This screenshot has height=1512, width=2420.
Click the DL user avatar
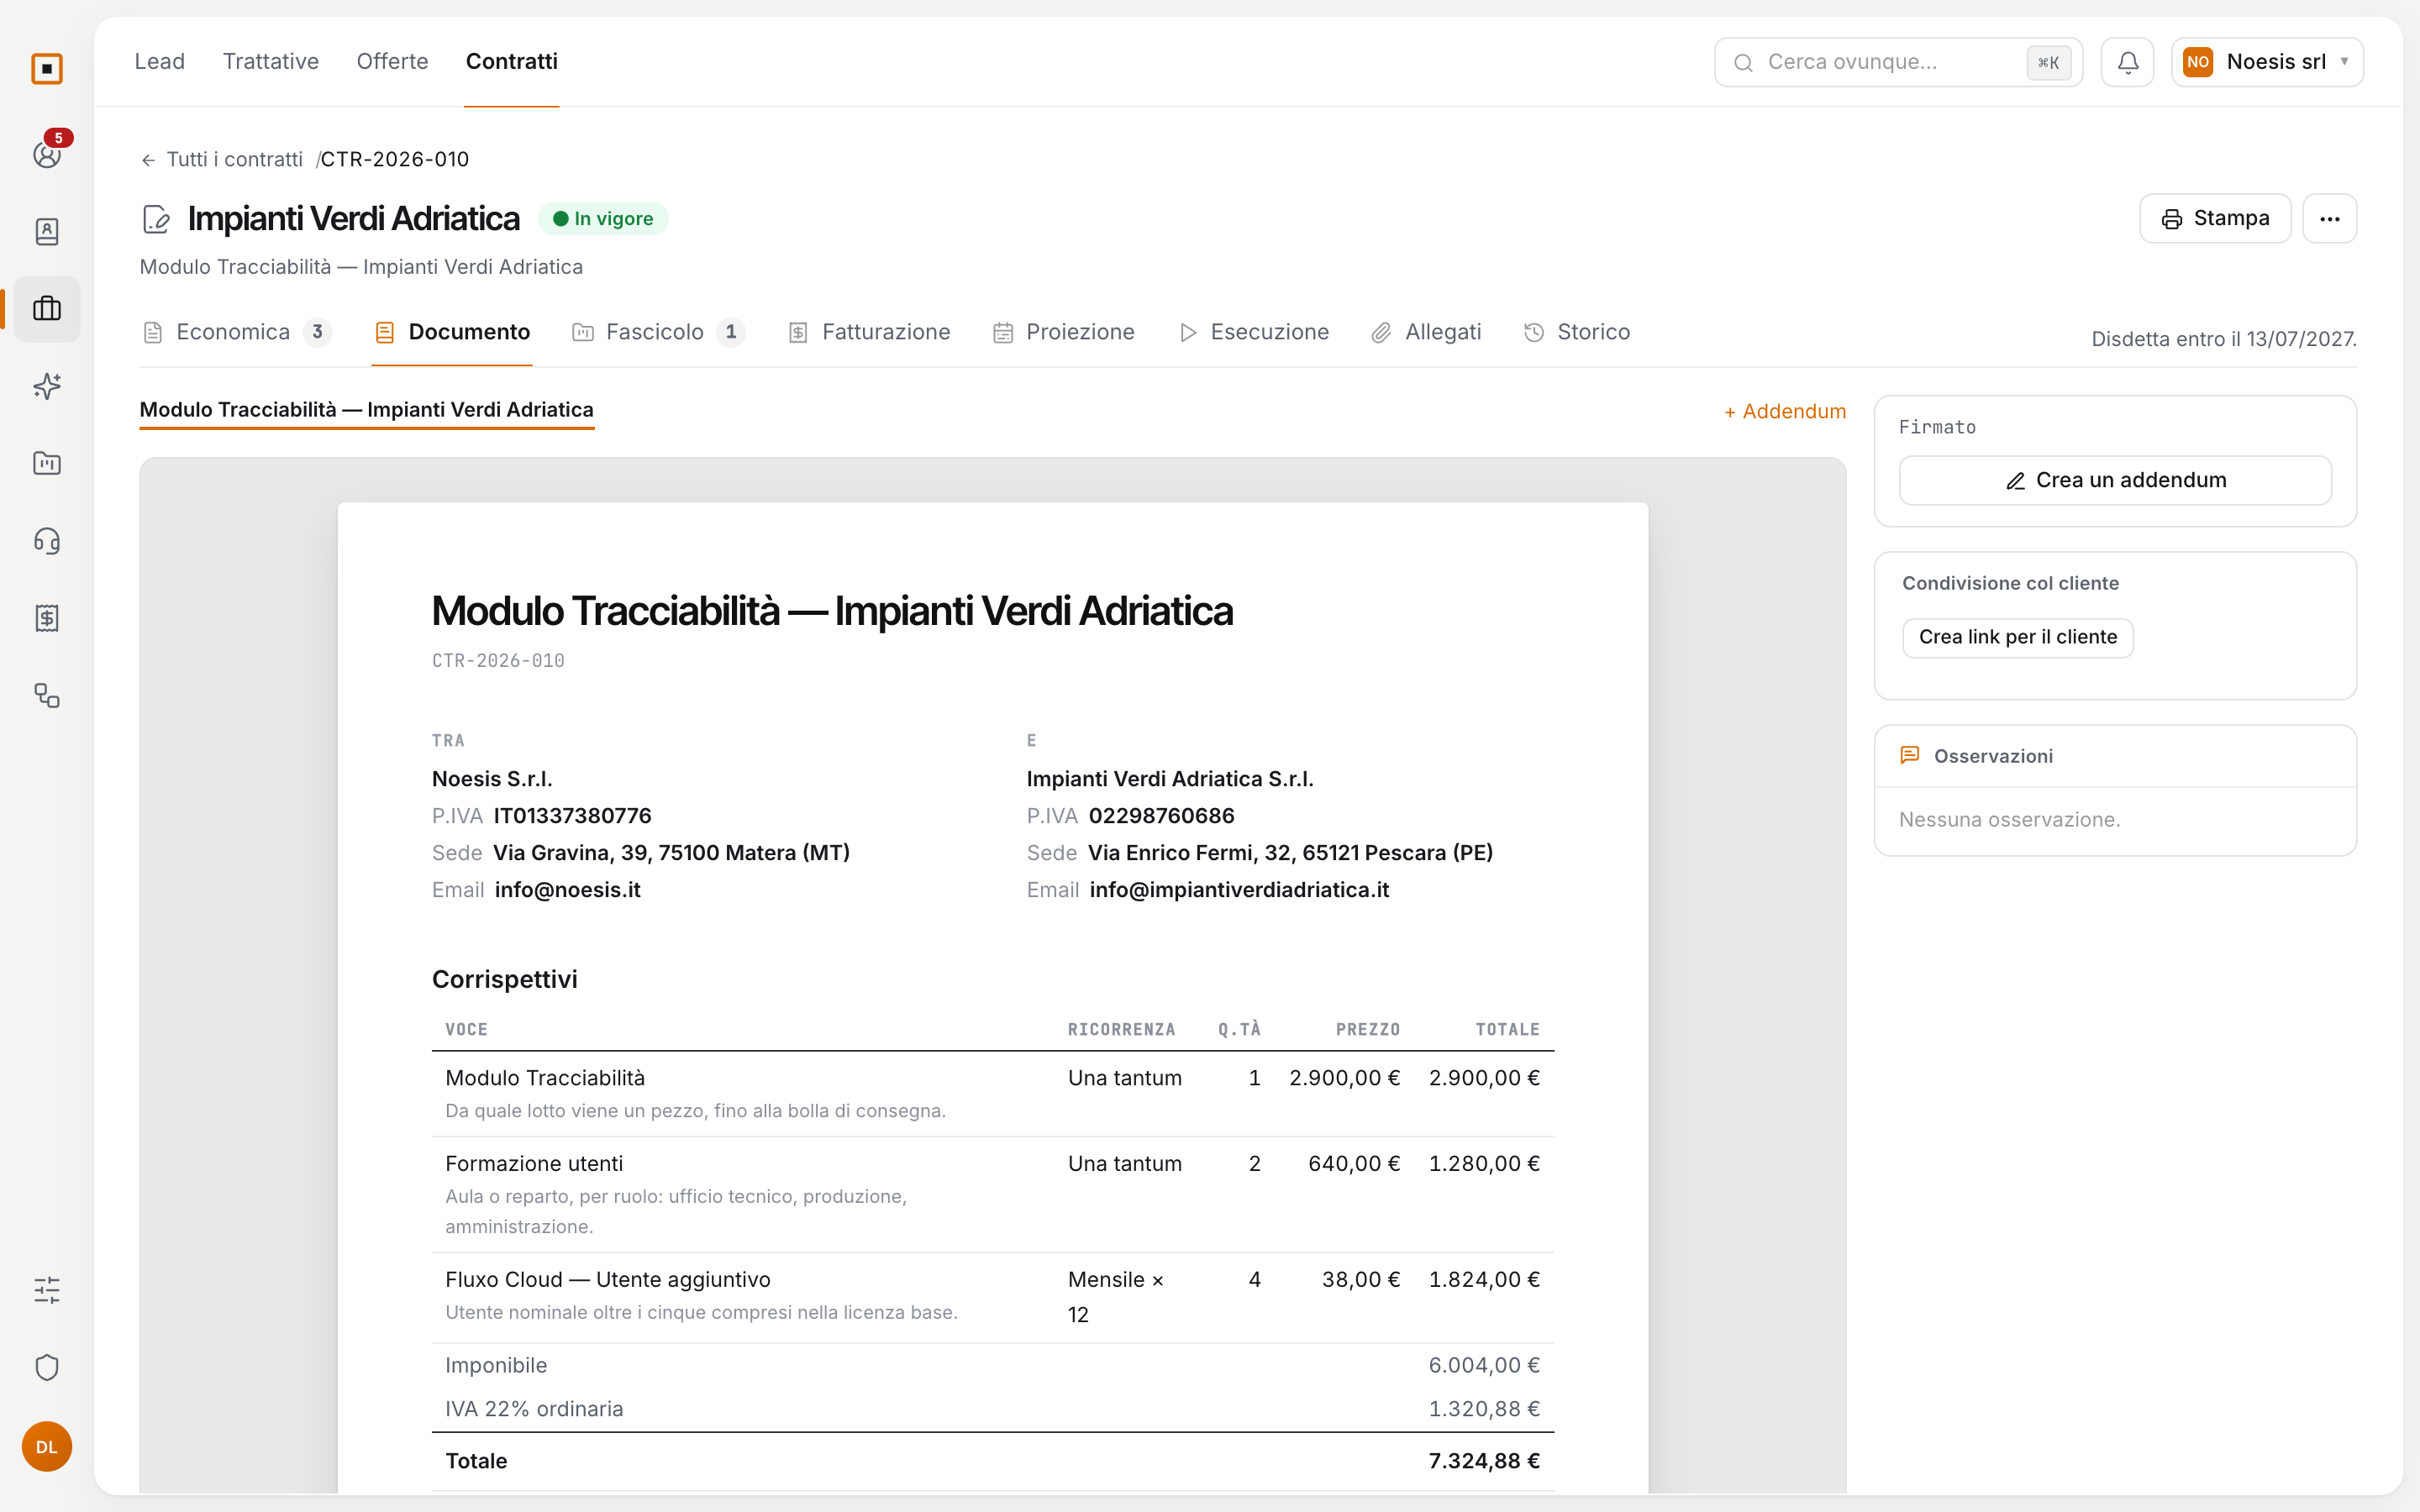[47, 1446]
